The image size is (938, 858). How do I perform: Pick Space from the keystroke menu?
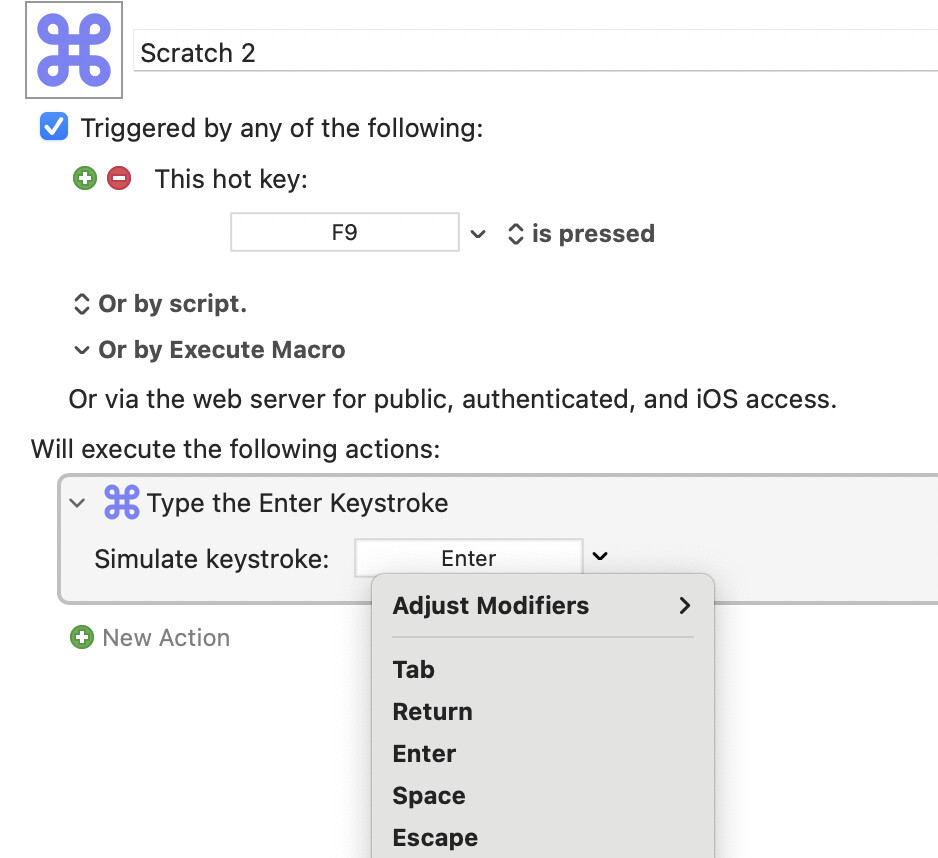tap(429, 796)
